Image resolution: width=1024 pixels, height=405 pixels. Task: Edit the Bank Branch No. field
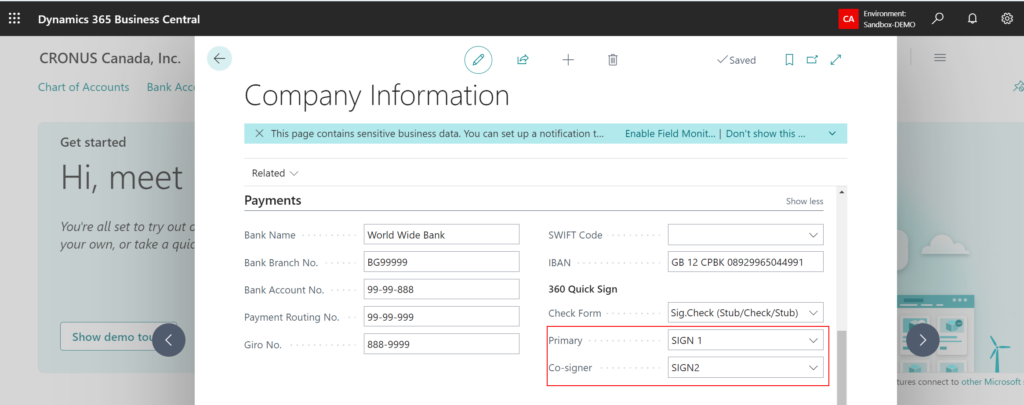coord(441,262)
